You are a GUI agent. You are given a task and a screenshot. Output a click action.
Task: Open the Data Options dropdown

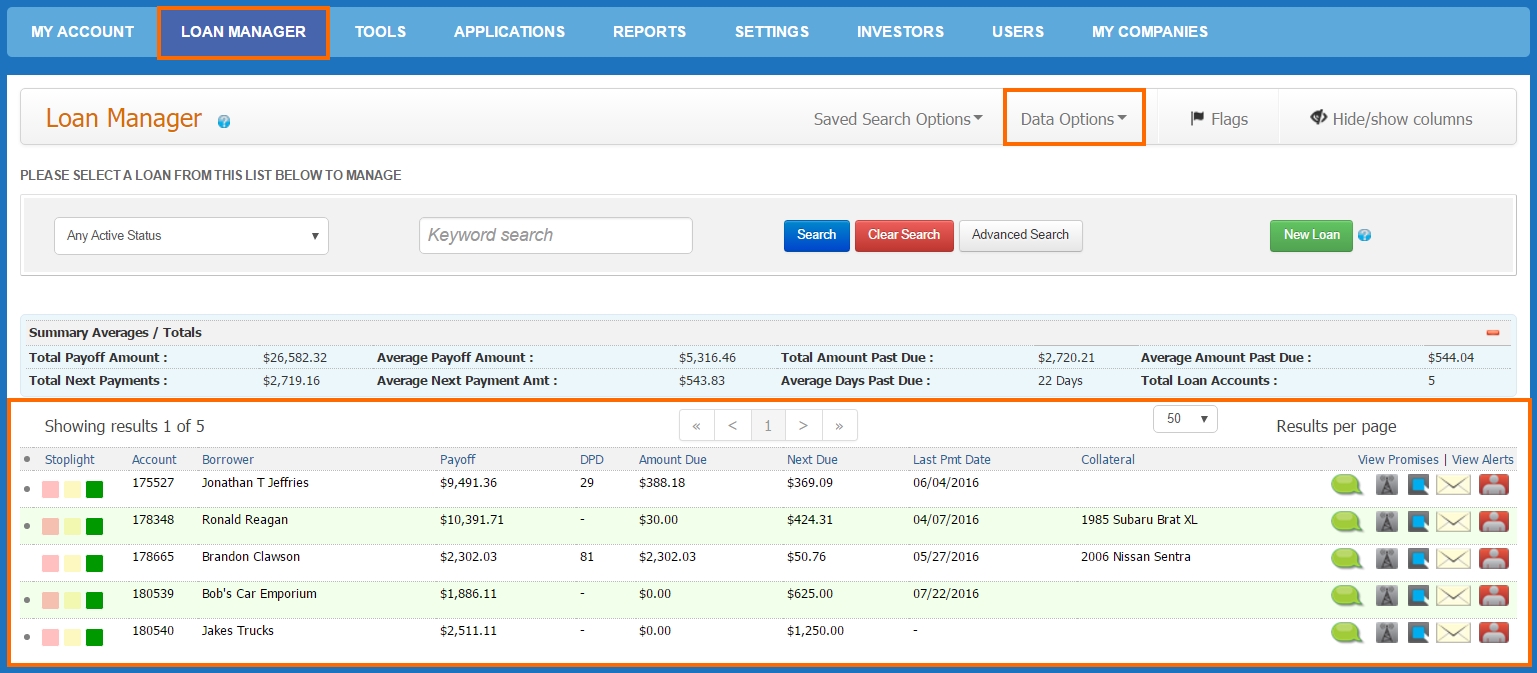click(1074, 117)
